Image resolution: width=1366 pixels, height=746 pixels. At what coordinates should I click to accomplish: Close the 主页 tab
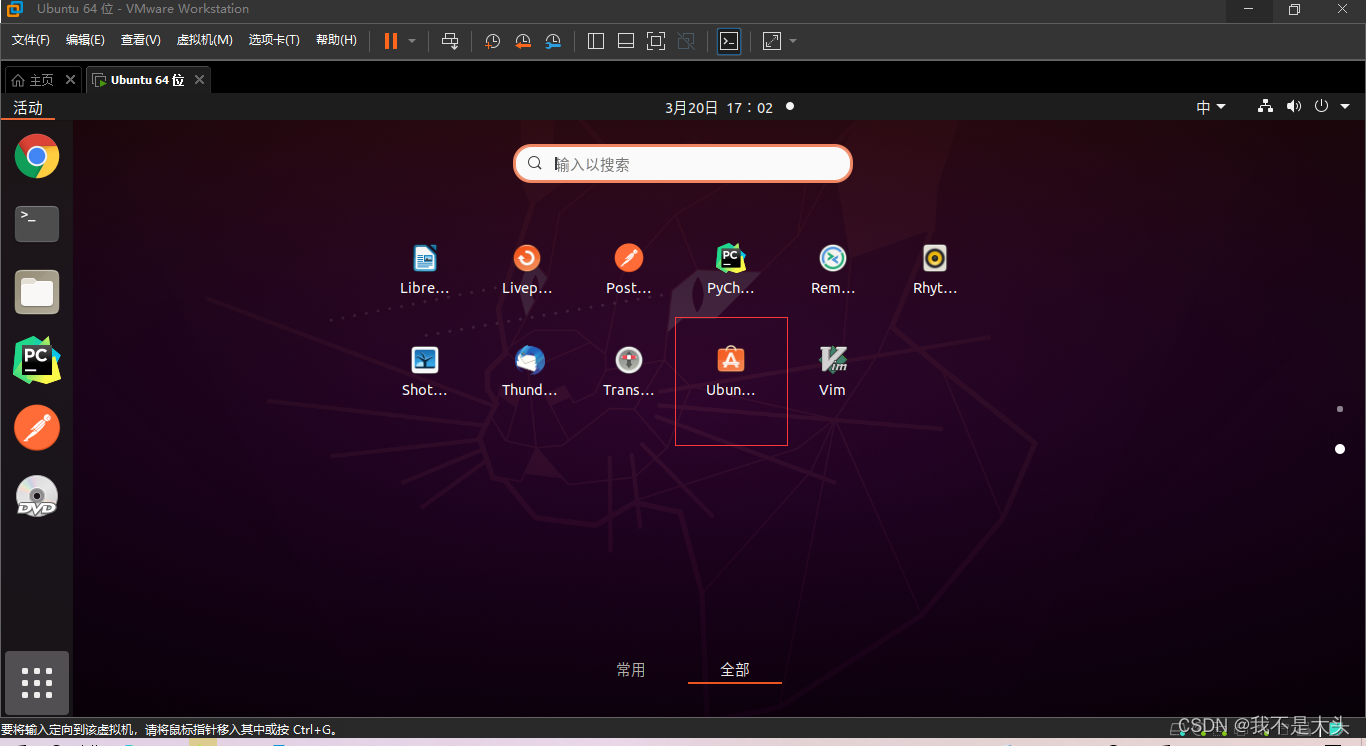[70, 80]
